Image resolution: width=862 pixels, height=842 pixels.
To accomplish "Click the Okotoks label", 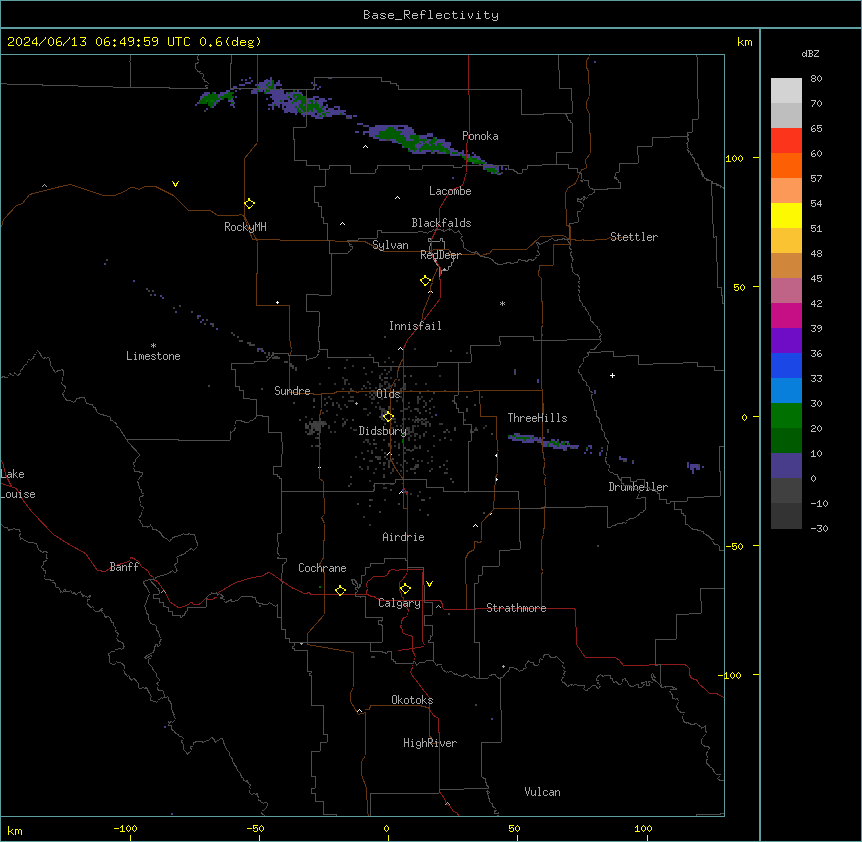I will click(412, 700).
